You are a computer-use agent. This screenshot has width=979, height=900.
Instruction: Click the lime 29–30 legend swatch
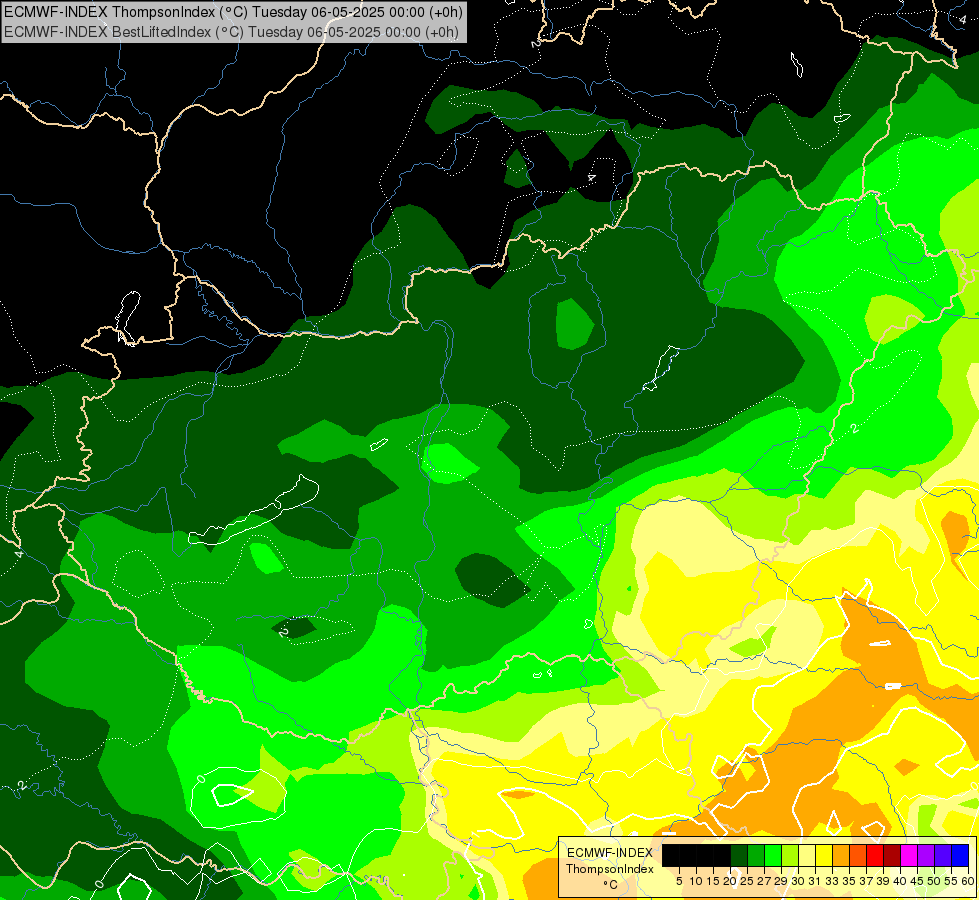pyautogui.click(x=790, y=855)
